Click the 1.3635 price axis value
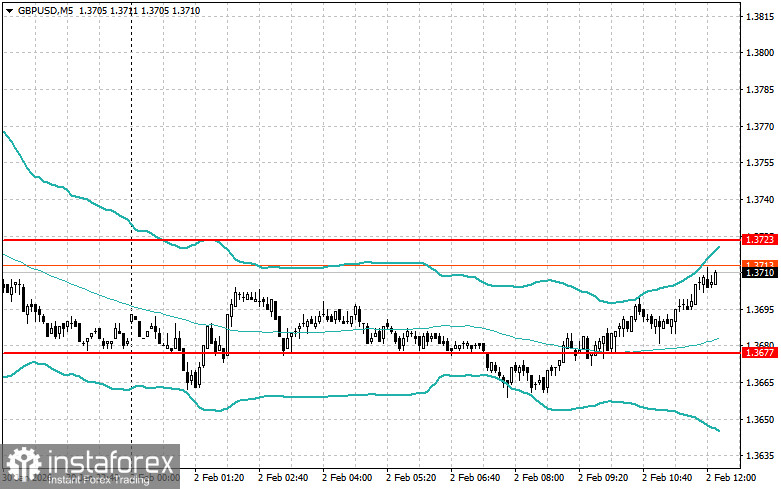 pyautogui.click(x=760, y=456)
